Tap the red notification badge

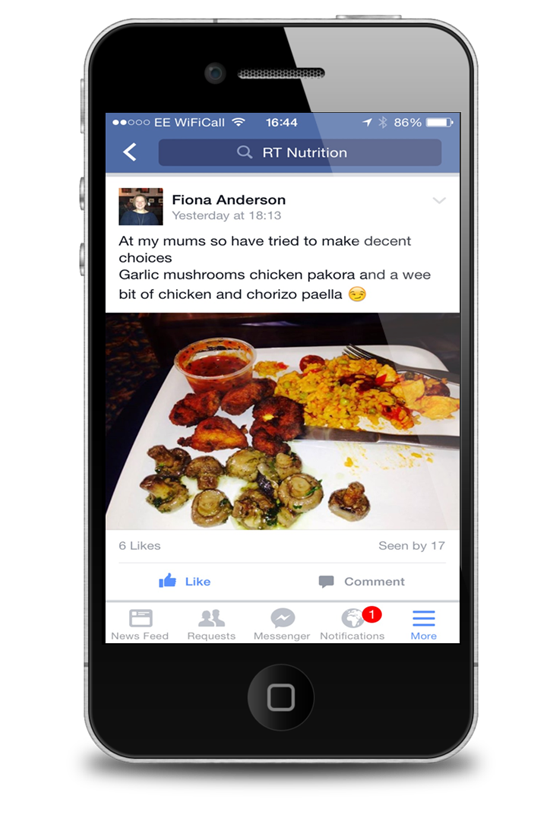pos(372,614)
